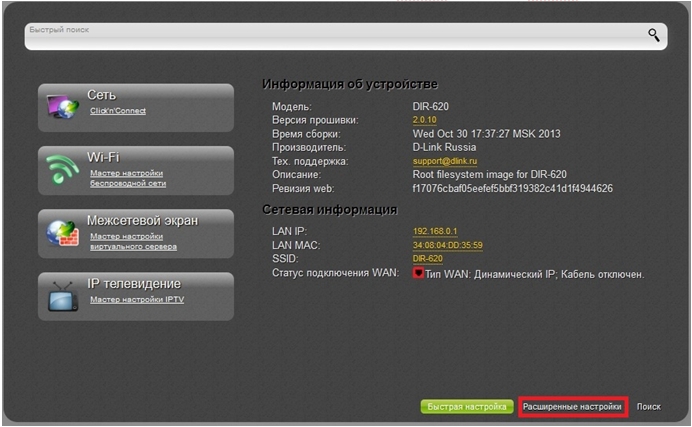
Task: Click the SSID DIR-620 link
Action: [x=427, y=258]
